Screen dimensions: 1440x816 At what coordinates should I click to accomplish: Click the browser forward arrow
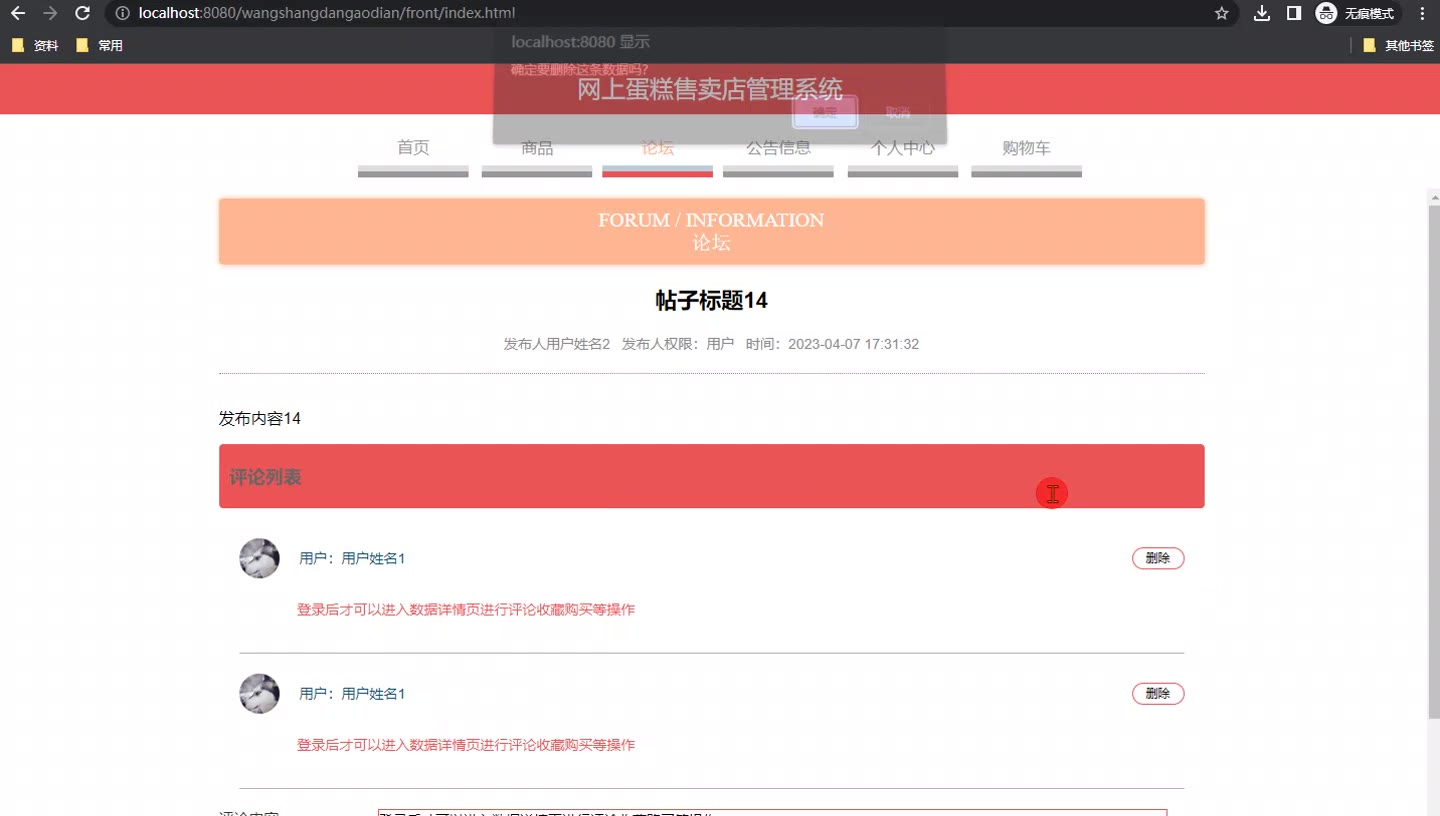tap(50, 14)
